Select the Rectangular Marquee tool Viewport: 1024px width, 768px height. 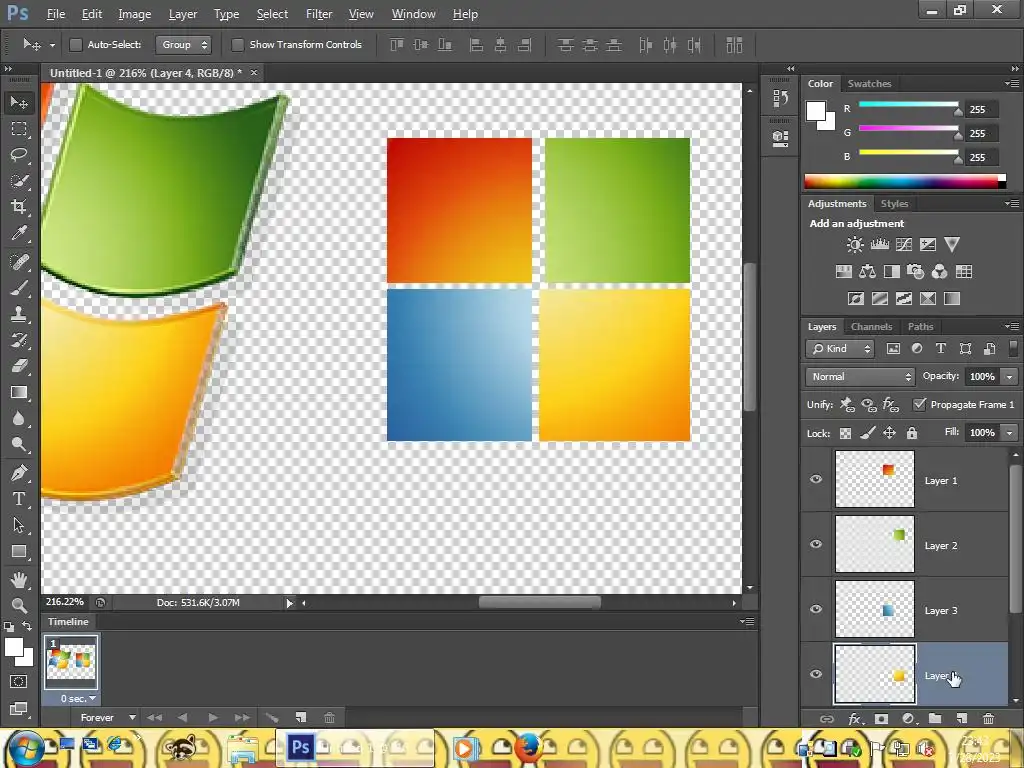[x=19, y=129]
